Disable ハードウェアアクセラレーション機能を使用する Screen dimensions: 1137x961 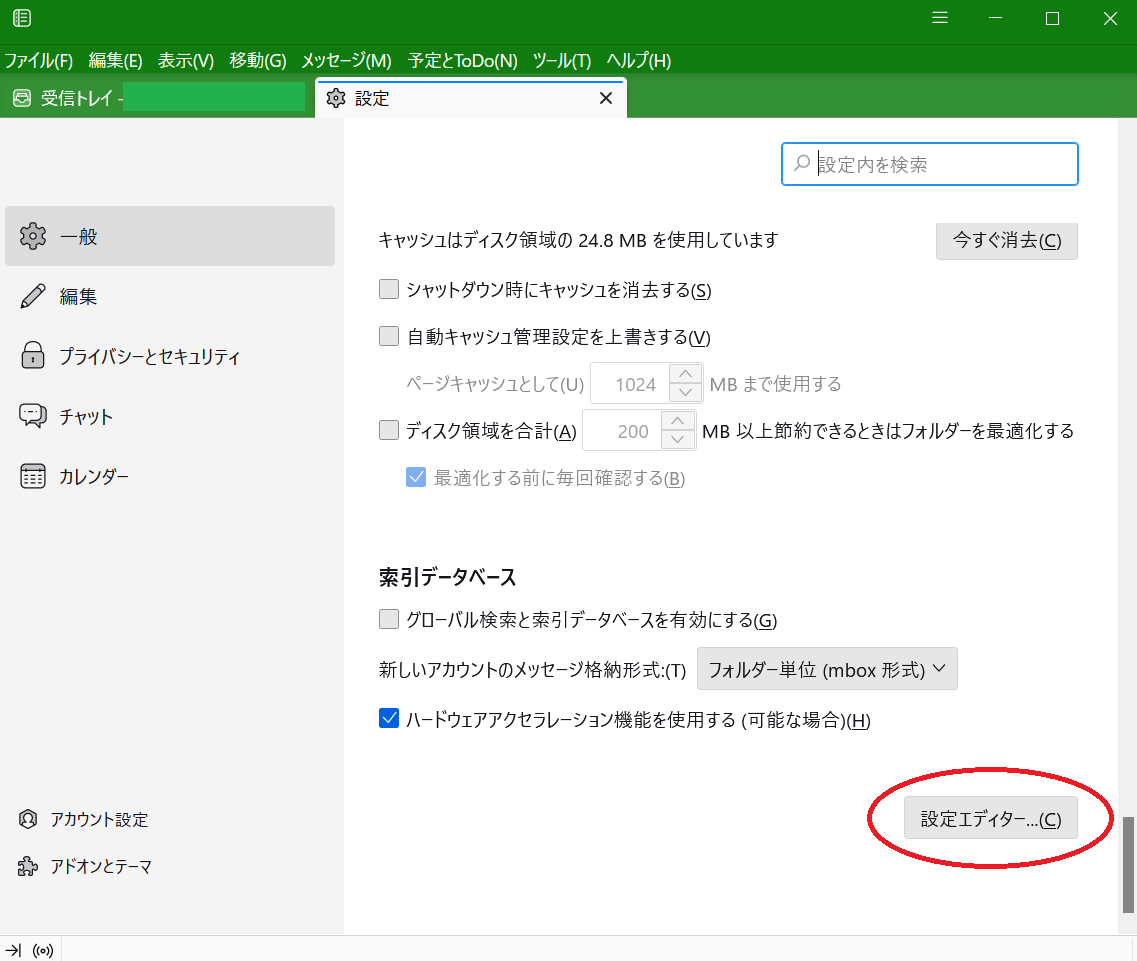(x=388, y=718)
